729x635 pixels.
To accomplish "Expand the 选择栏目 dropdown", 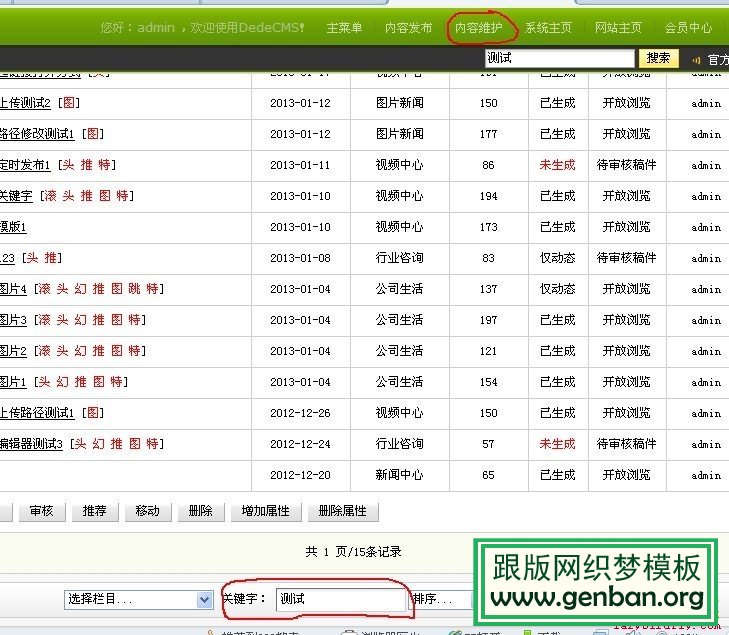I will tap(139, 599).
